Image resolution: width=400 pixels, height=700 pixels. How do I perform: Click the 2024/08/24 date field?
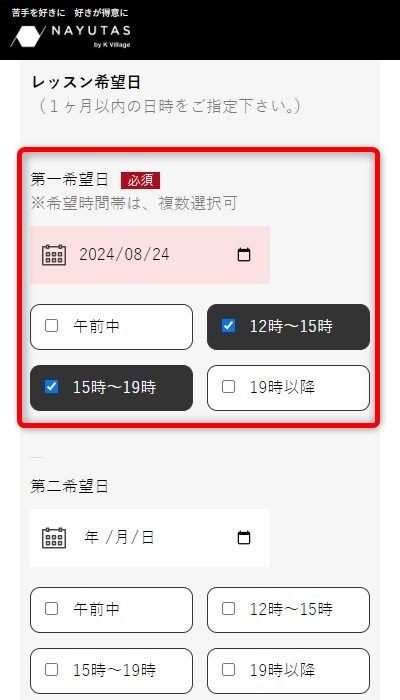(150, 255)
